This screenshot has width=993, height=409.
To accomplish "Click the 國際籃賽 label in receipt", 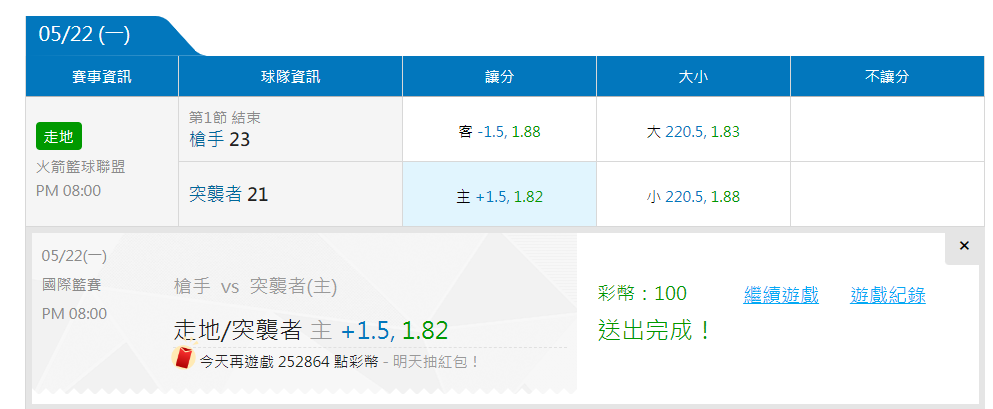I will [x=72, y=285].
